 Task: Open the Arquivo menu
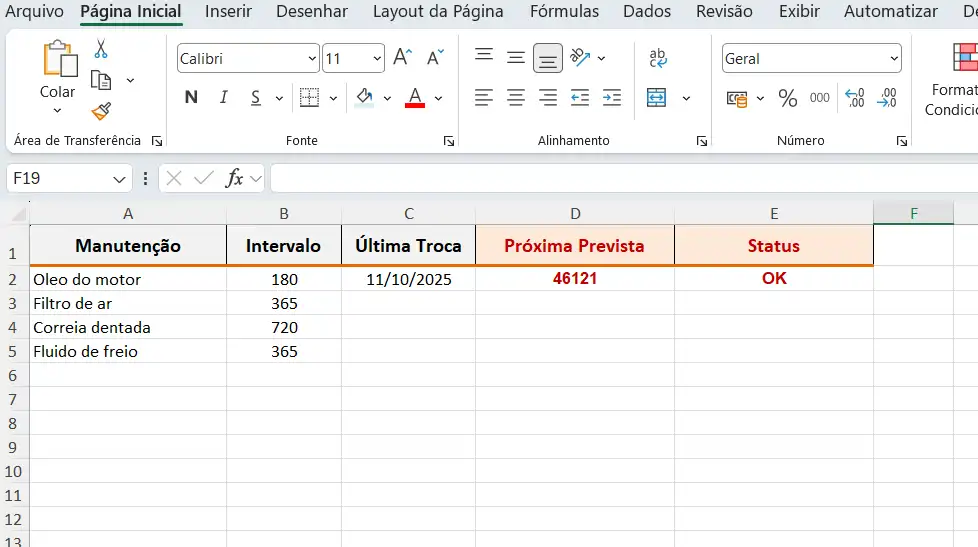tap(35, 12)
